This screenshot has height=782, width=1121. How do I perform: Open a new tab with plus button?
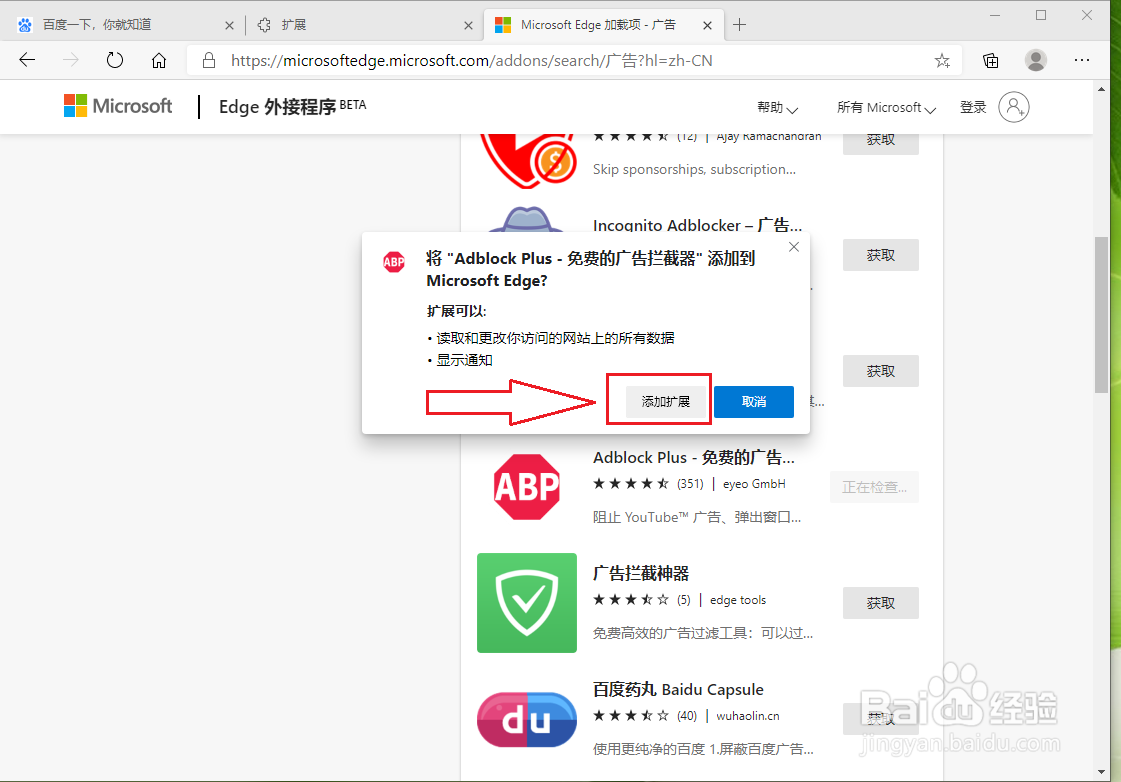[x=739, y=25]
